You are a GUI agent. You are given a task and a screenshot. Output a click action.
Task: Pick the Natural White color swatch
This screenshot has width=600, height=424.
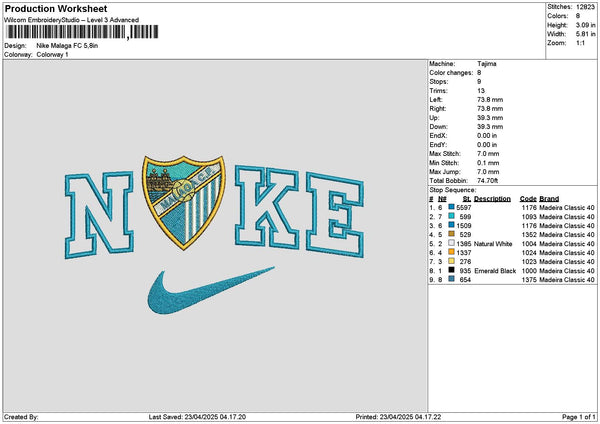[452, 243]
